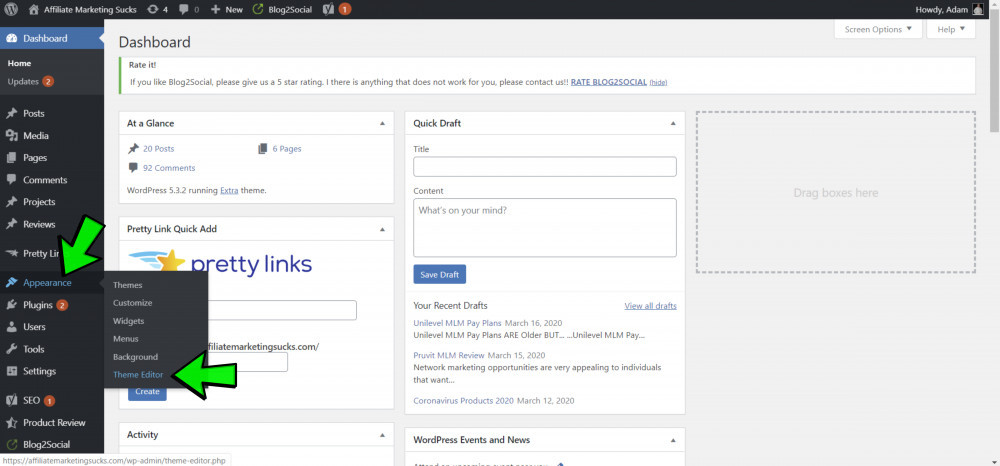Screen dimensions: 1000x466
Task: Expand the Screen Options dropdown
Action: coord(878,29)
